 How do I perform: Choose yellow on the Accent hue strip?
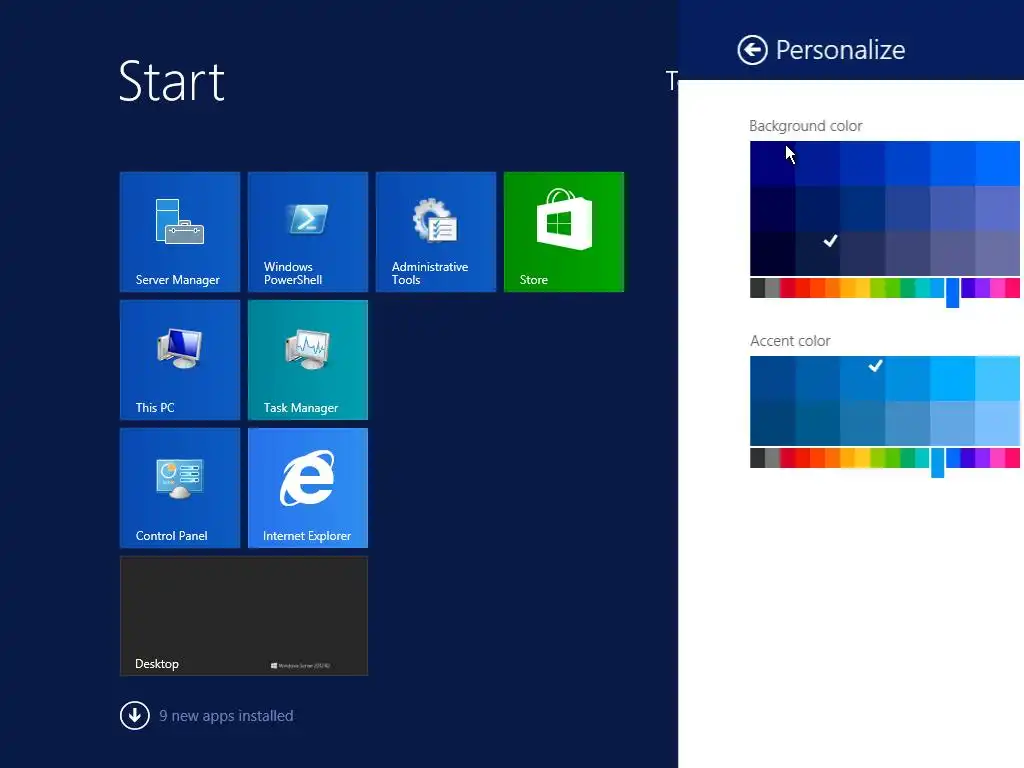pyautogui.click(x=863, y=458)
